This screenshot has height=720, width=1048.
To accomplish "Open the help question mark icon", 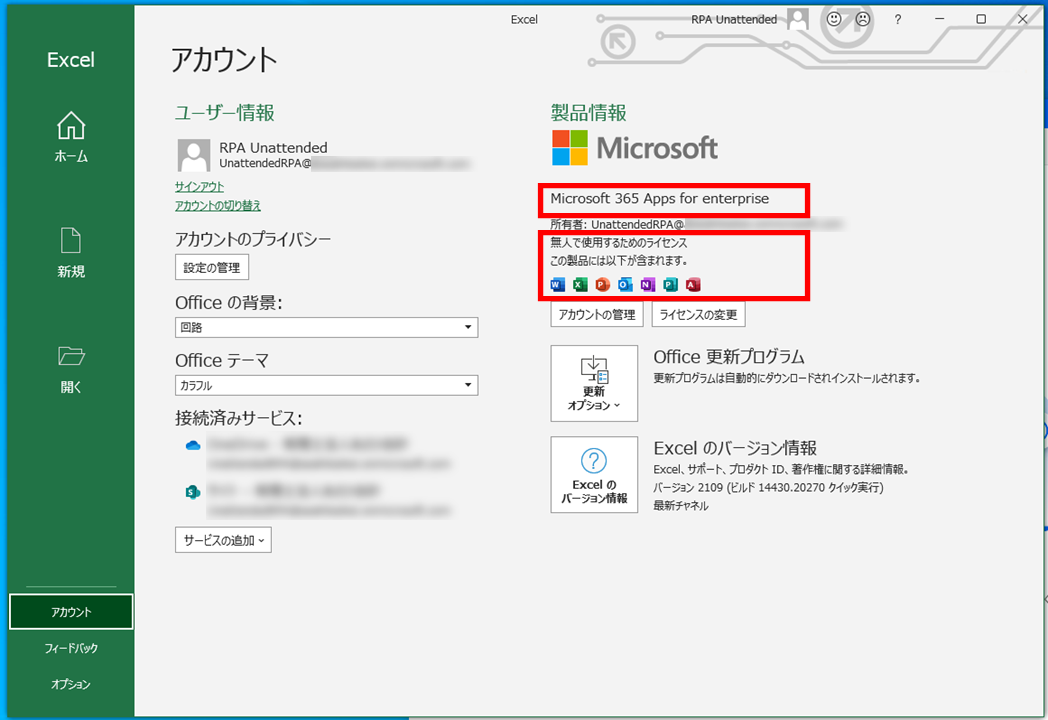I will (x=898, y=19).
